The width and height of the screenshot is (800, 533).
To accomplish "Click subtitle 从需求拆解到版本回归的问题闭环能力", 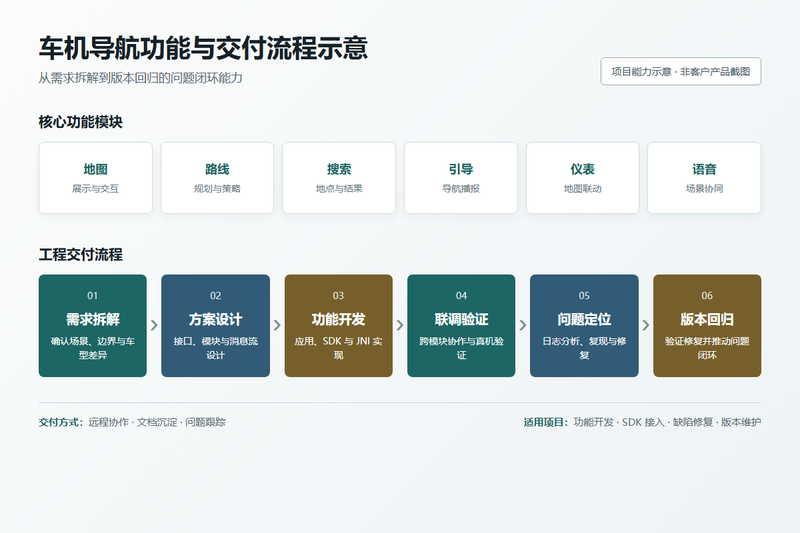I will click(x=140, y=78).
